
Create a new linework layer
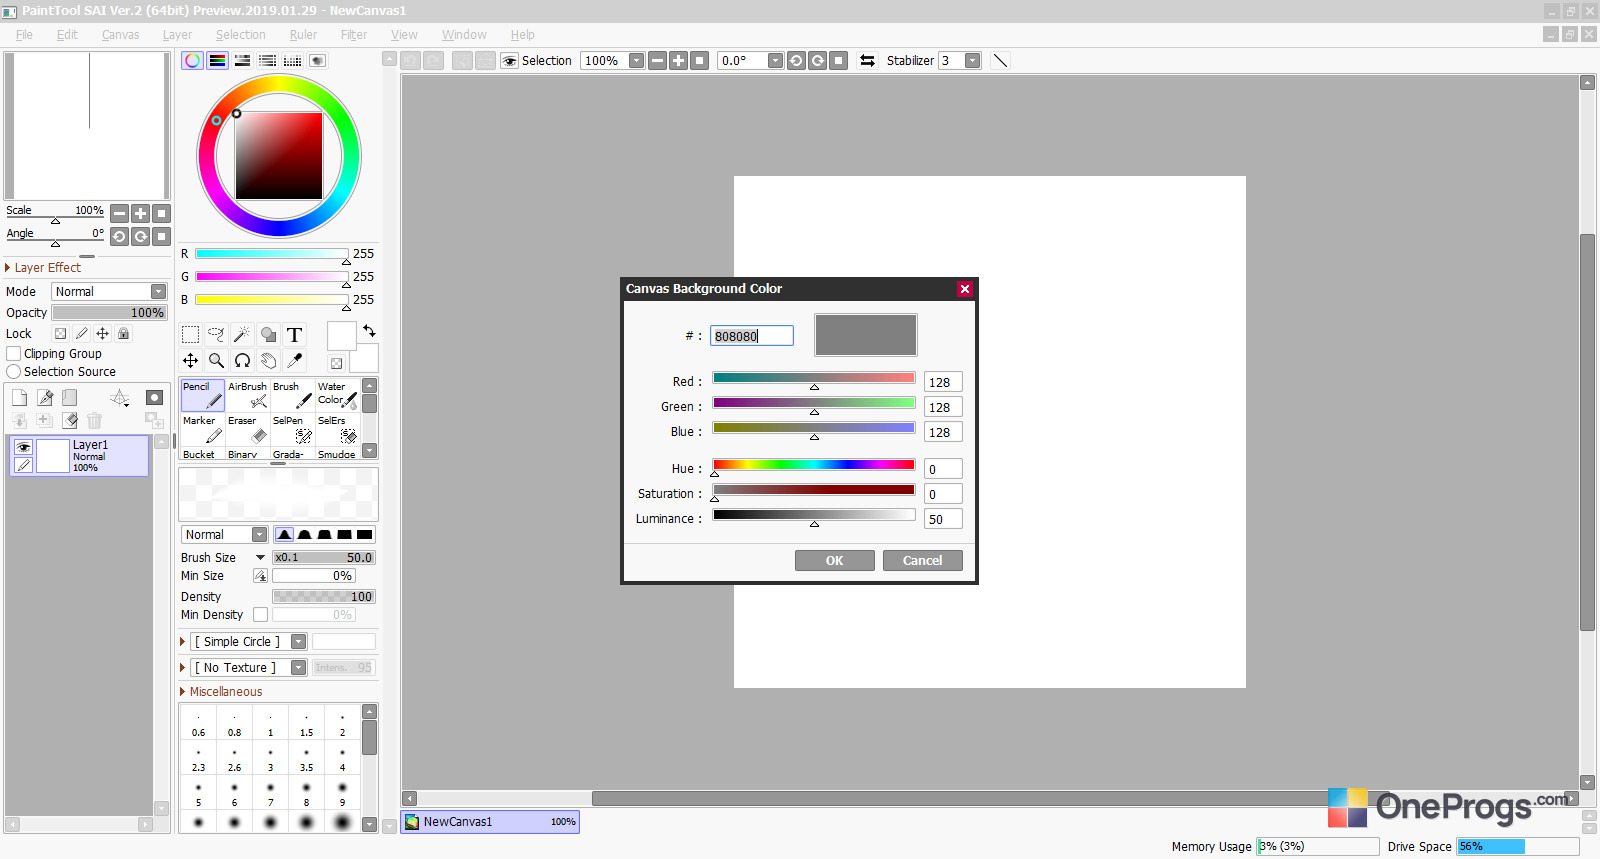45,397
